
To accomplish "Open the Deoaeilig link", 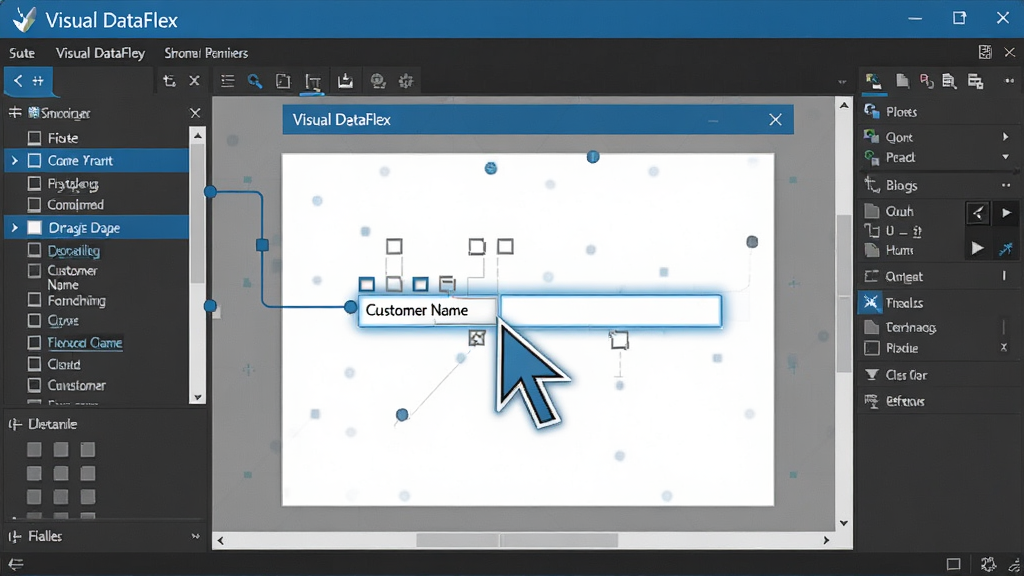I will click(73, 251).
